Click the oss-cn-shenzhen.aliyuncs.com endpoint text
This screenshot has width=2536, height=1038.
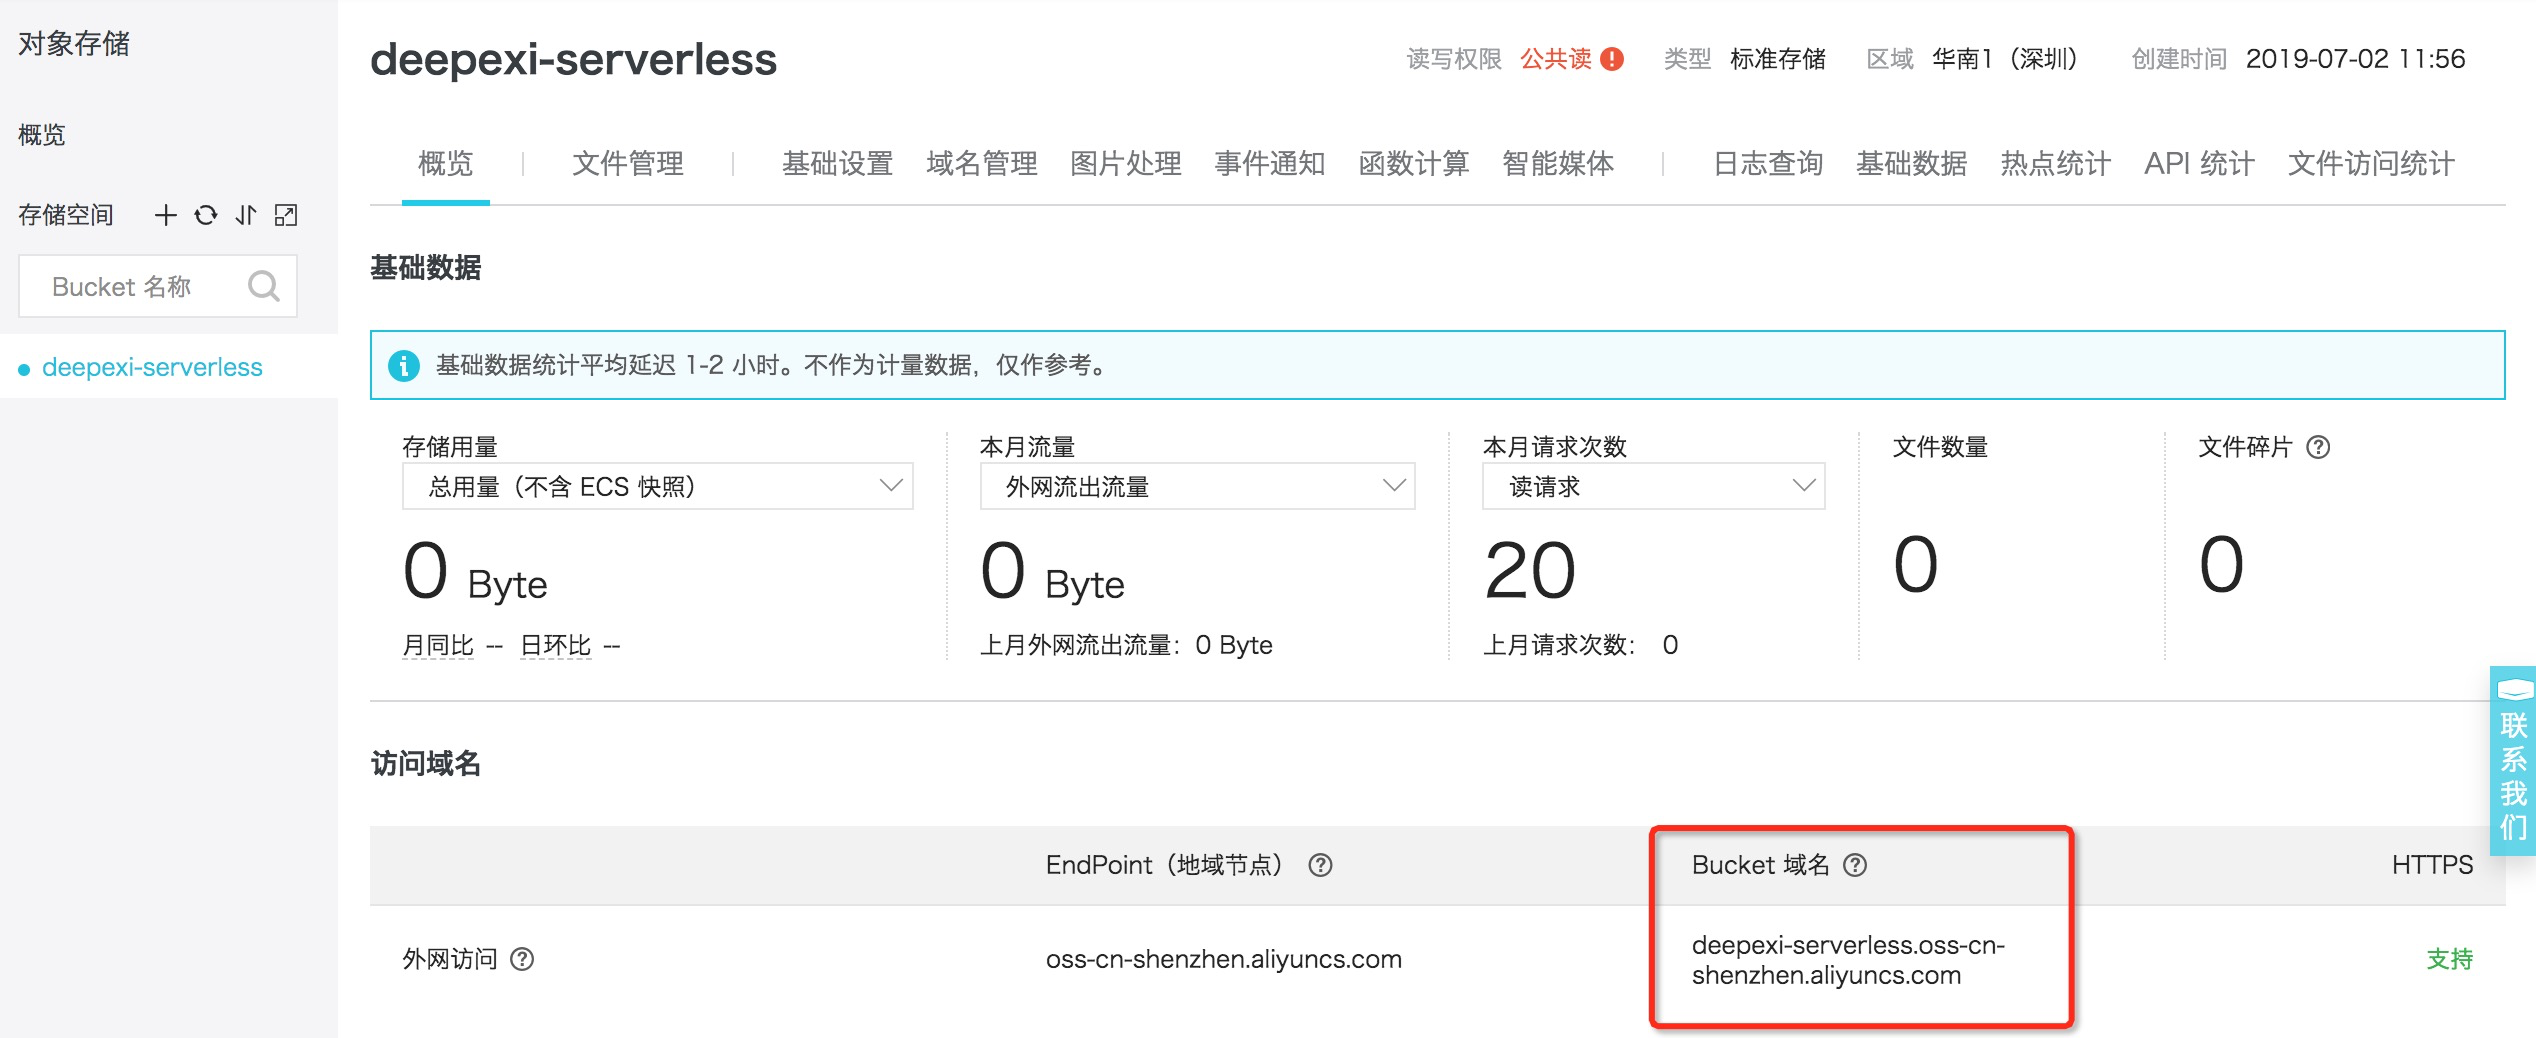(x=1224, y=959)
